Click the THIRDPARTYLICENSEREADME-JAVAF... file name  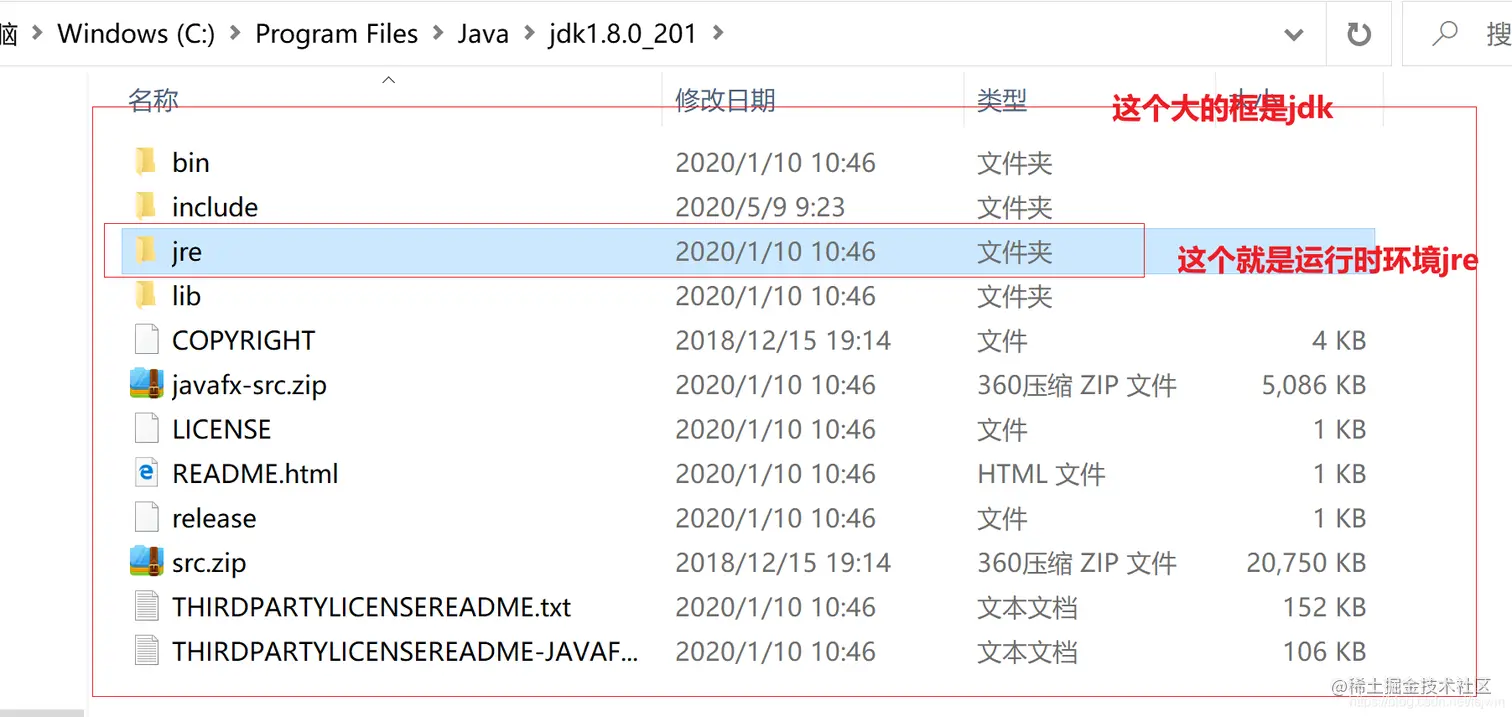pos(405,651)
